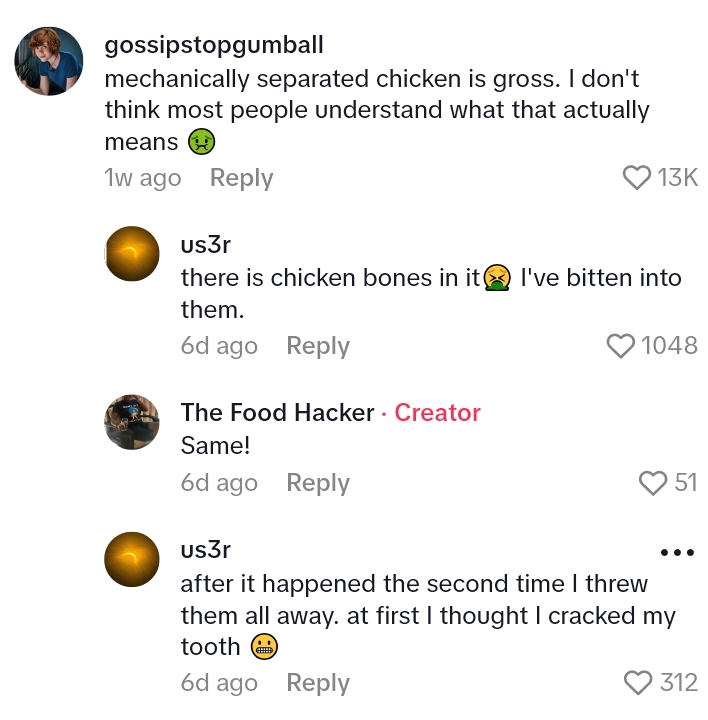Image resolution: width=708 pixels, height=720 pixels.
Task: Like us3r's cracked tooth comment
Action: point(637,684)
